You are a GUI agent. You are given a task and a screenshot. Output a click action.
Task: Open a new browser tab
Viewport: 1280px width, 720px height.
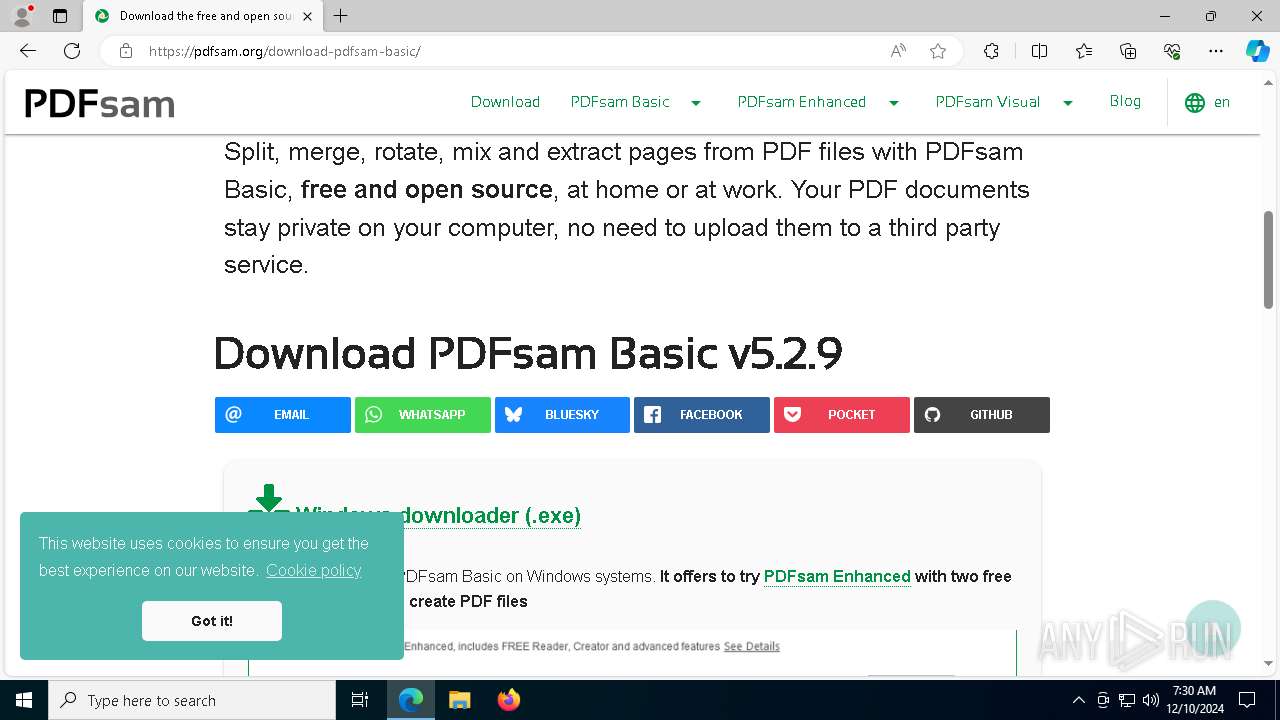click(341, 16)
